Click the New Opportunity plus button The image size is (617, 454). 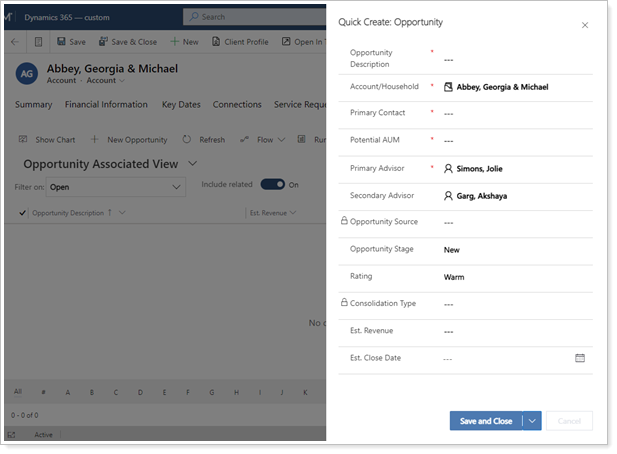95,140
